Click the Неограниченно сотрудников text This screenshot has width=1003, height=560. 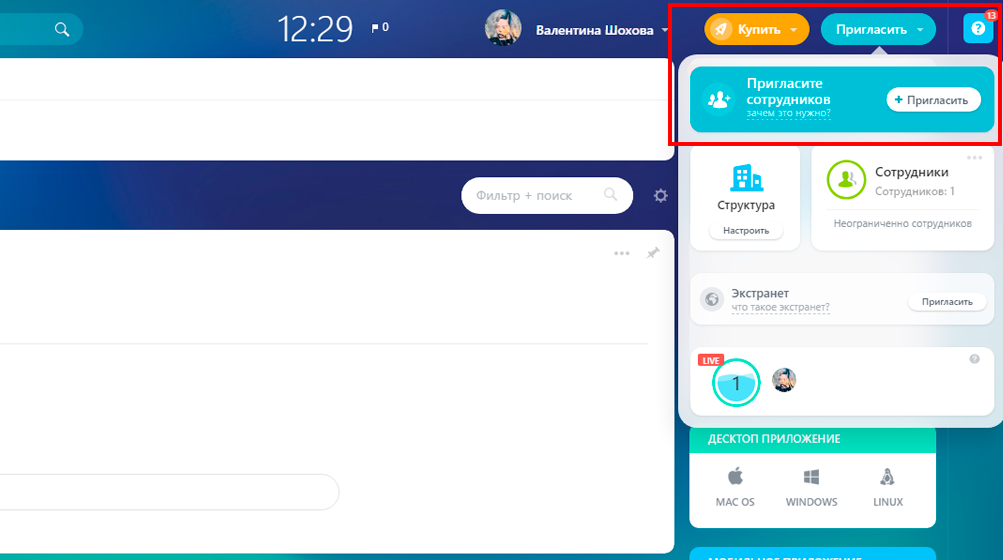point(903,223)
